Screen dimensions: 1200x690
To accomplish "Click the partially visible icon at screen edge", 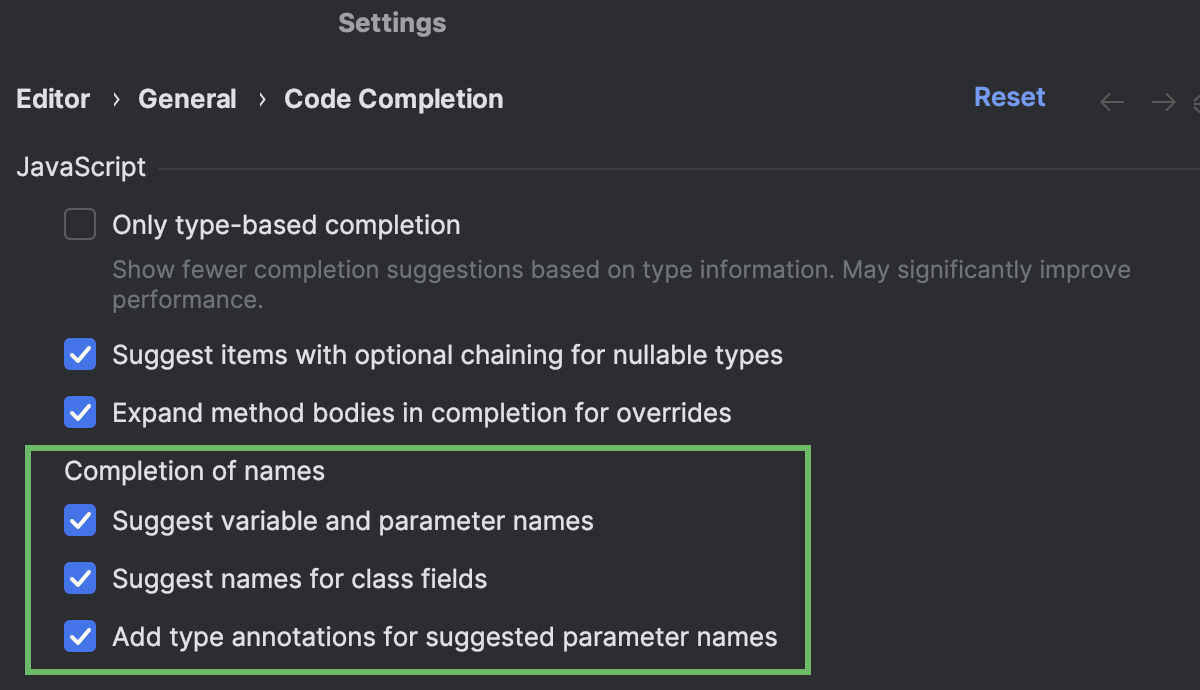I will tap(1196, 101).
